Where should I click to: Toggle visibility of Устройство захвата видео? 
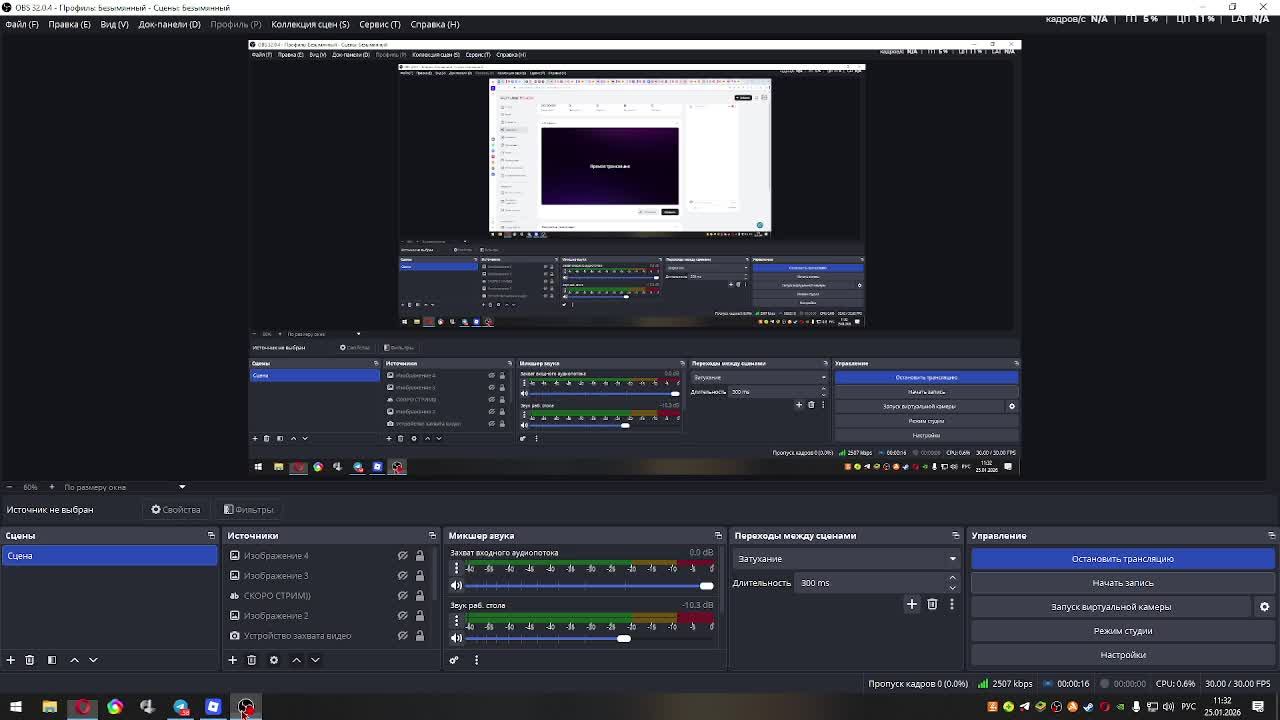coord(403,636)
